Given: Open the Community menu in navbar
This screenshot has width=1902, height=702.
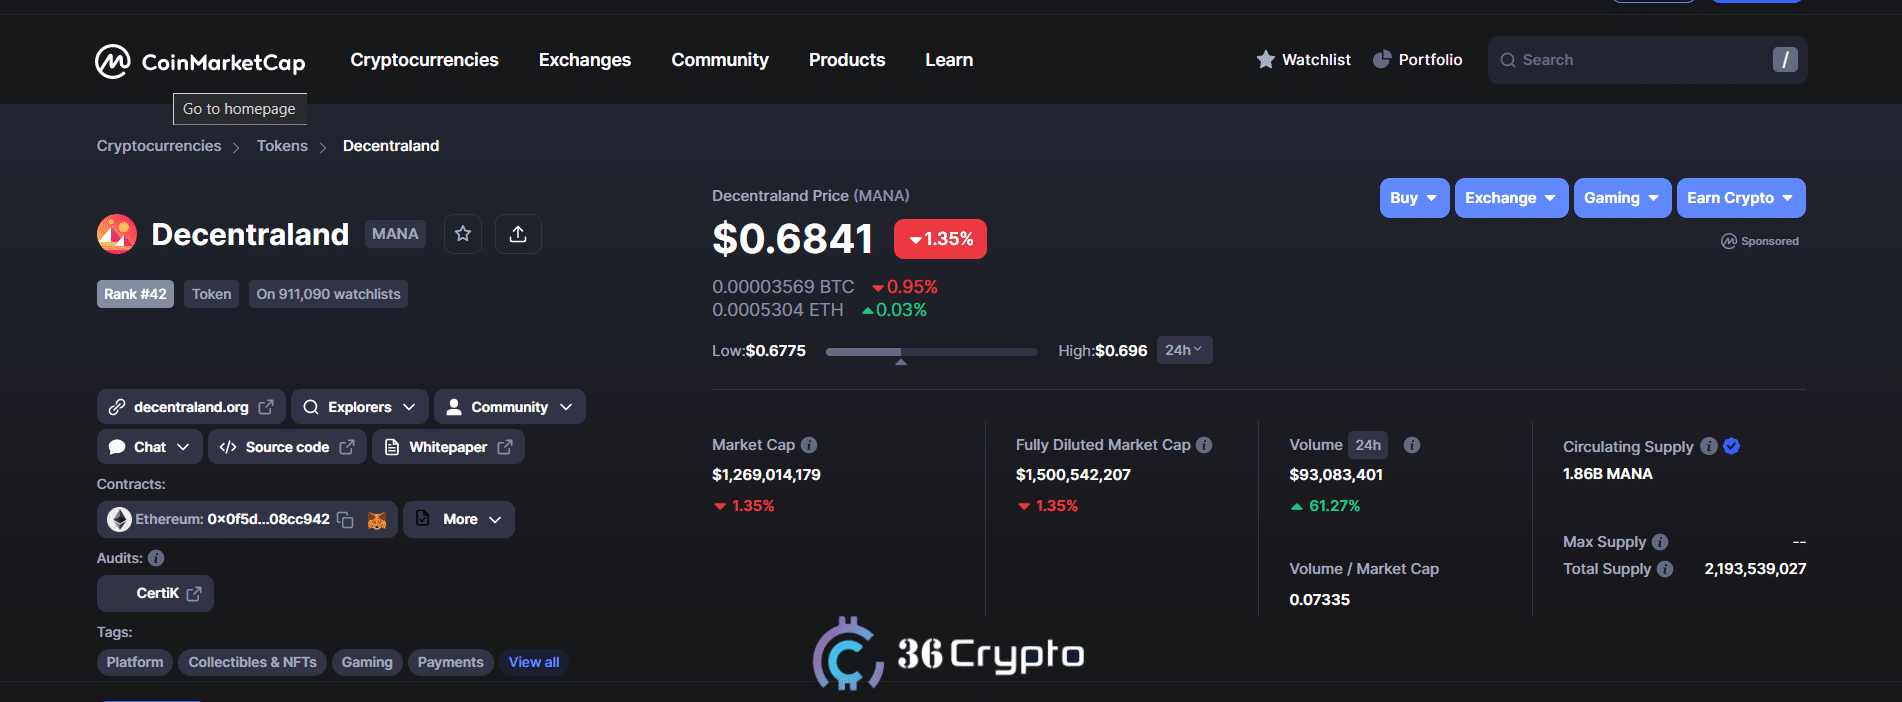Looking at the screenshot, I should click(x=720, y=60).
